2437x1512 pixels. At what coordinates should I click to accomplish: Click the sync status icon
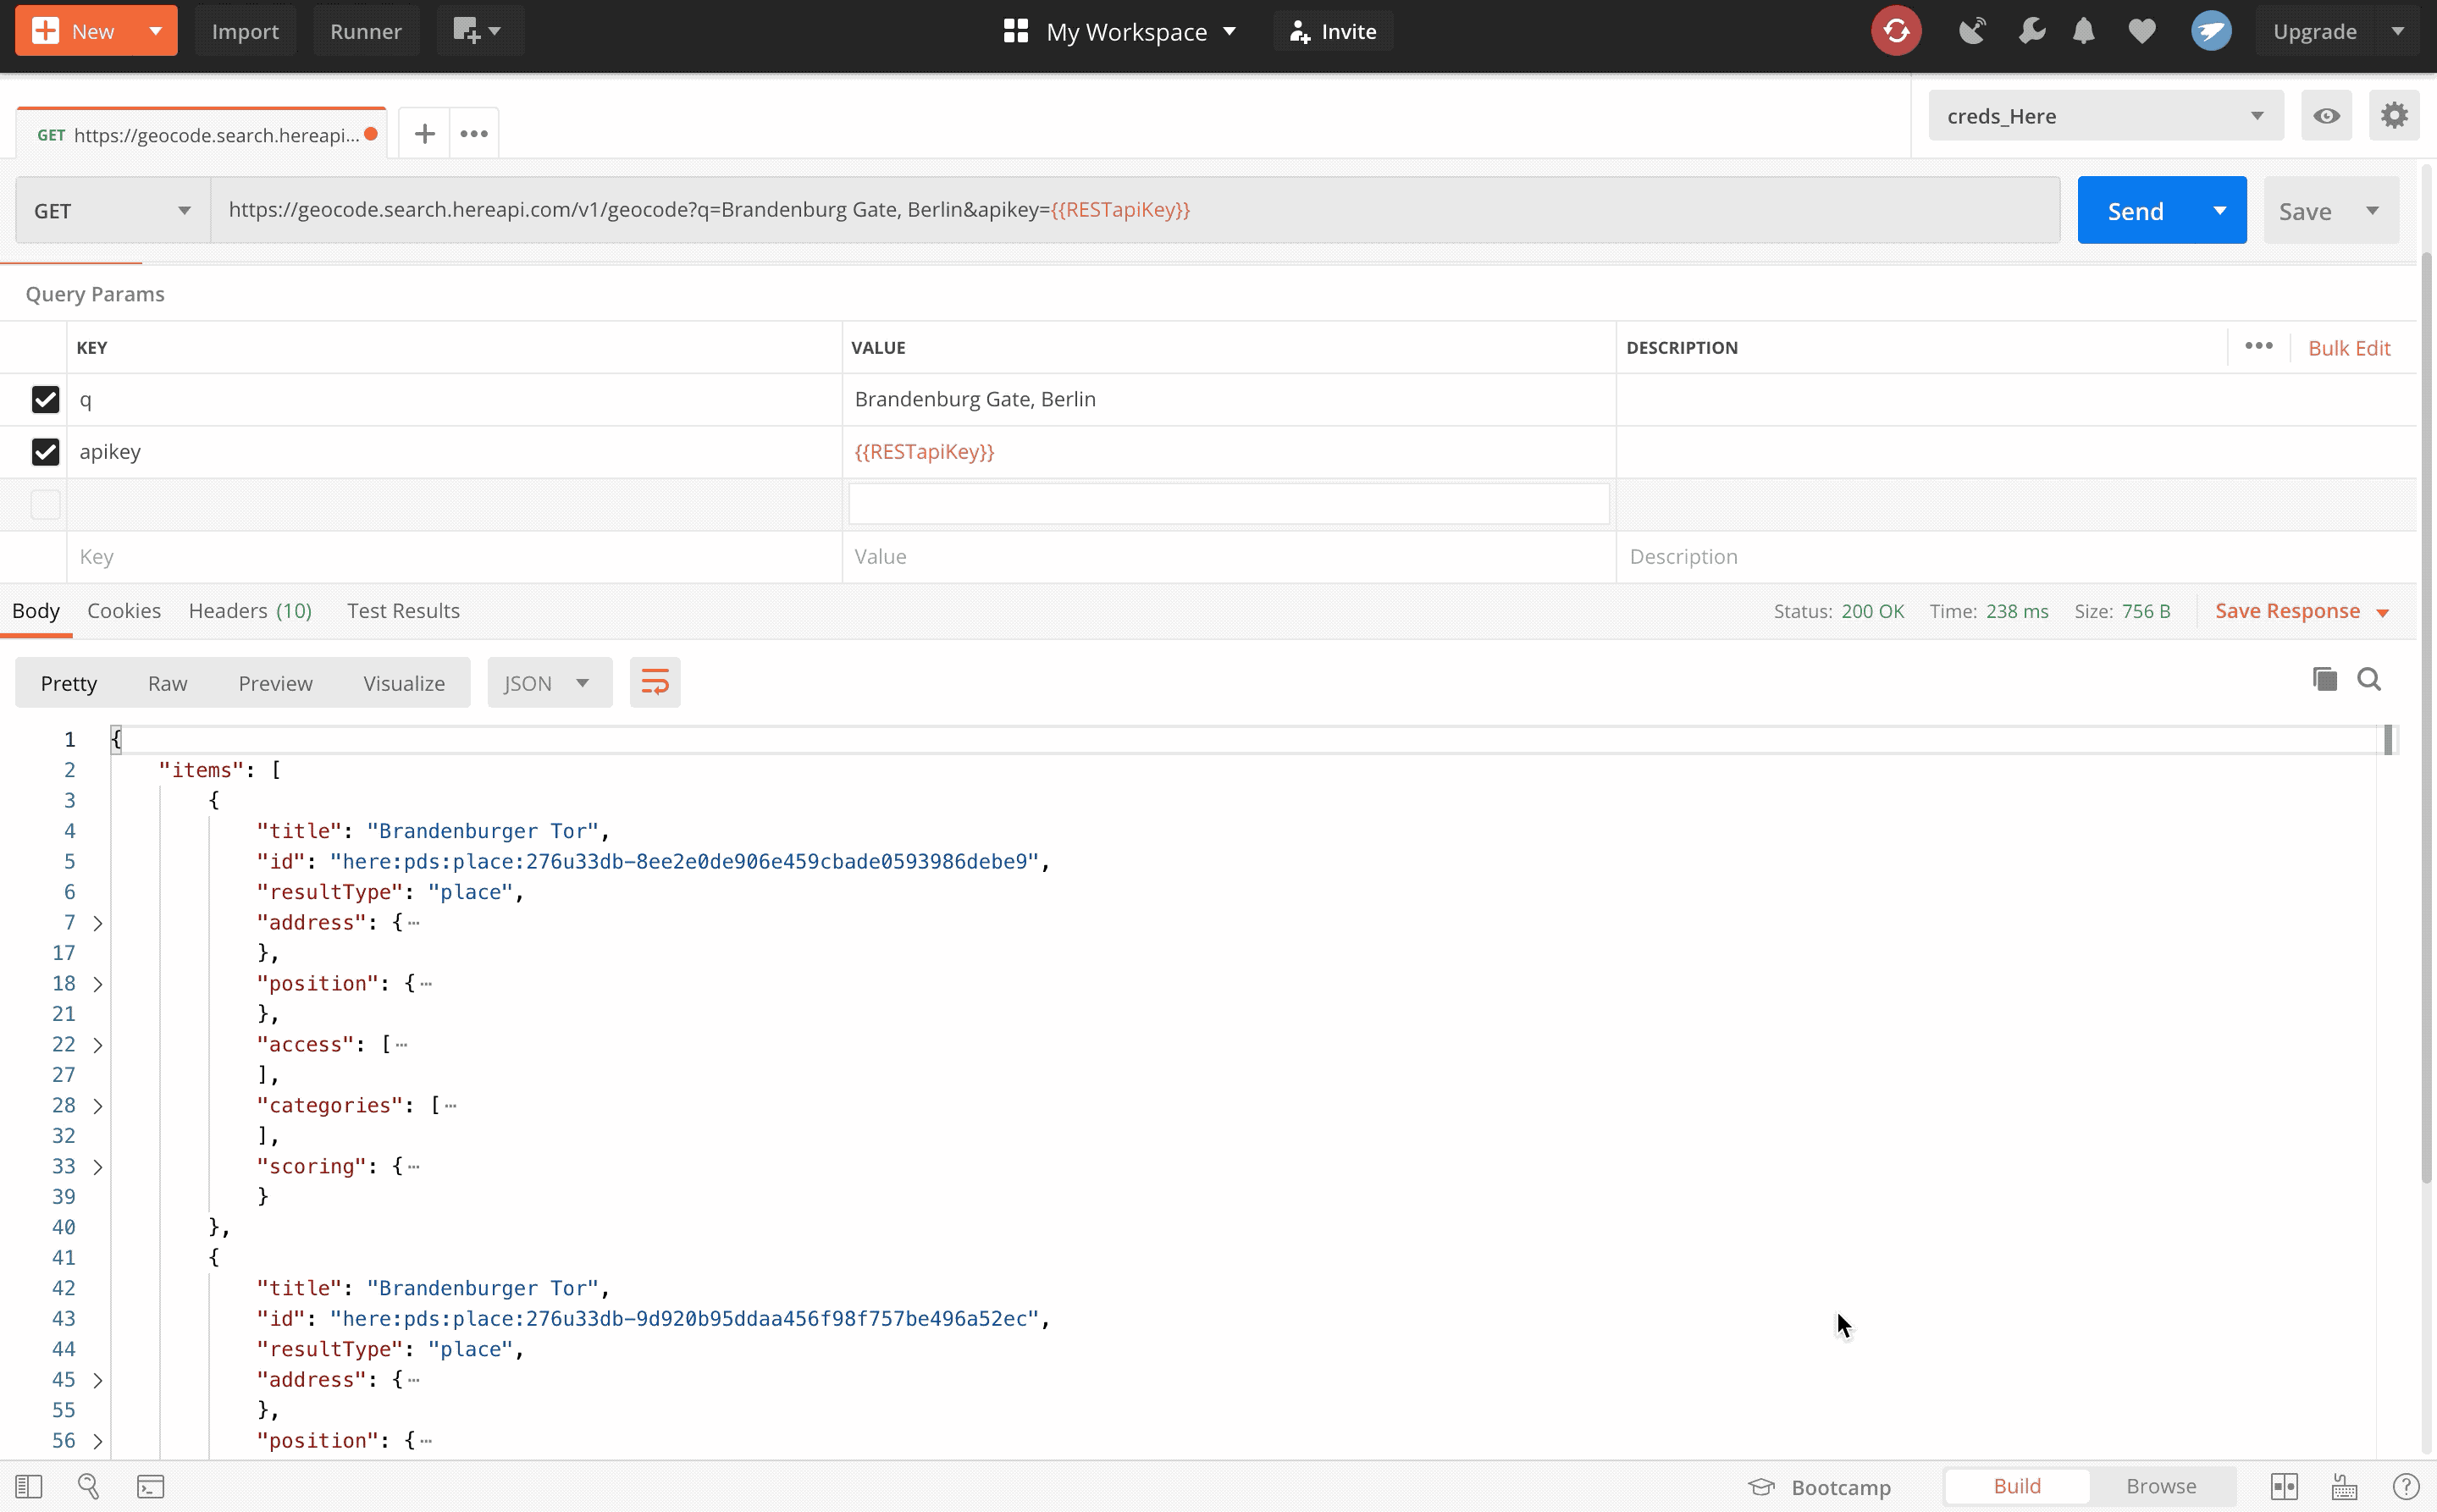point(1896,31)
